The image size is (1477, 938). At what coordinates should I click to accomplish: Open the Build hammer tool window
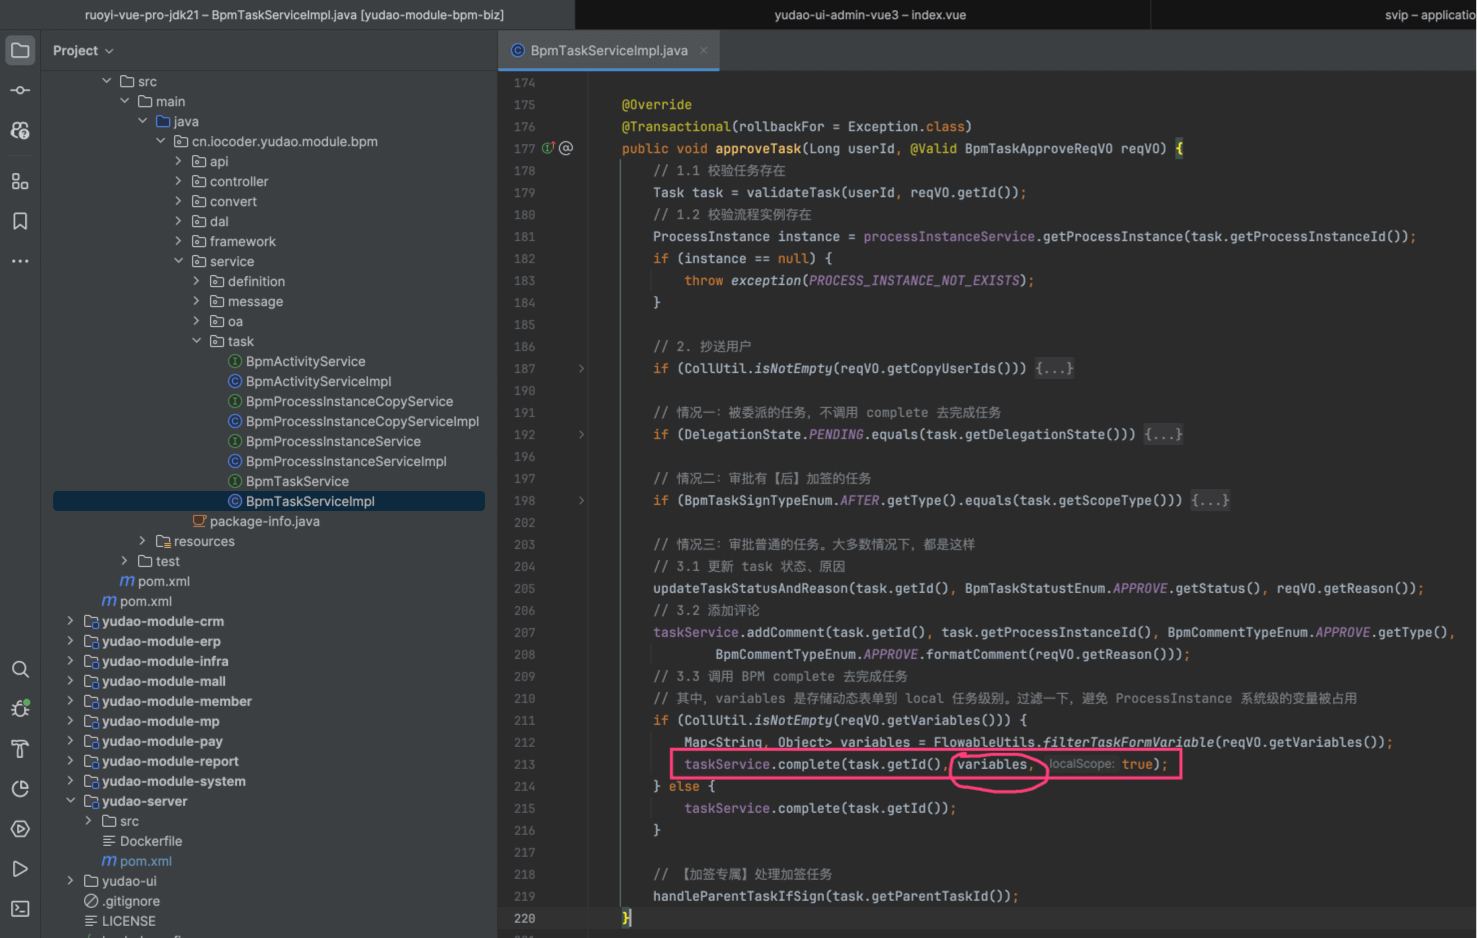pyautogui.click(x=20, y=749)
